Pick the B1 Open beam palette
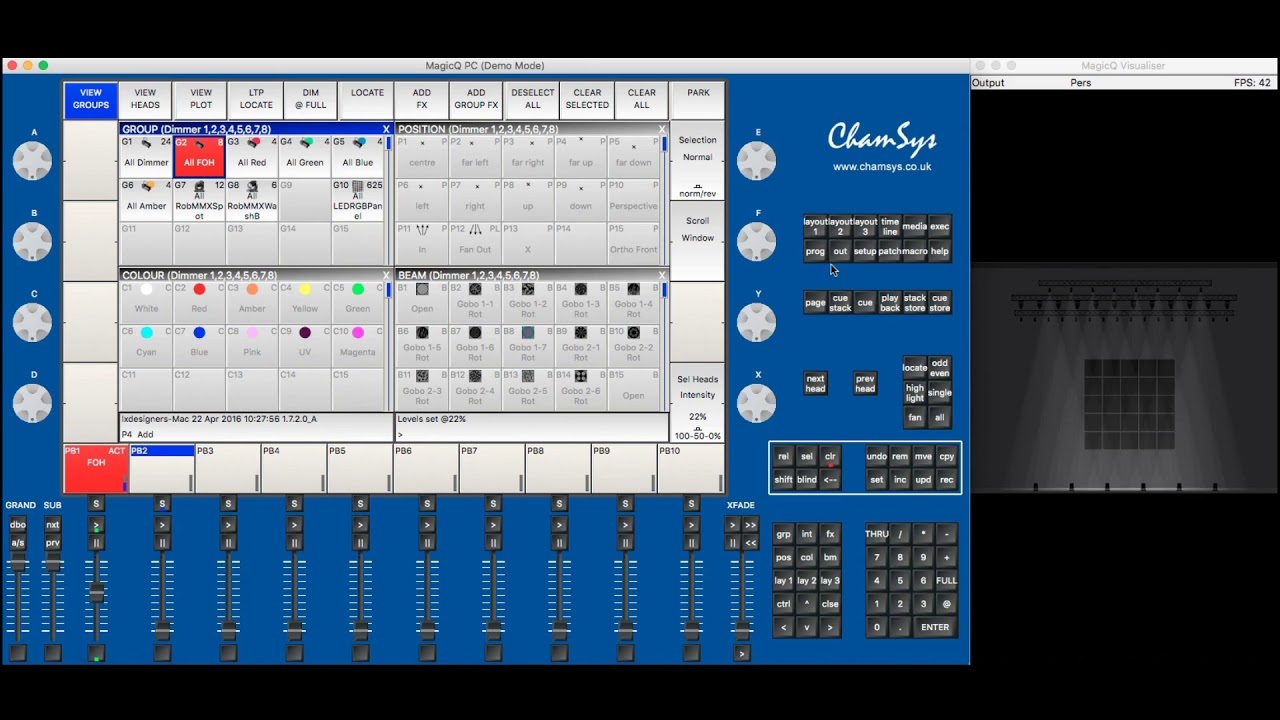The height and width of the screenshot is (720, 1280). pos(422,302)
